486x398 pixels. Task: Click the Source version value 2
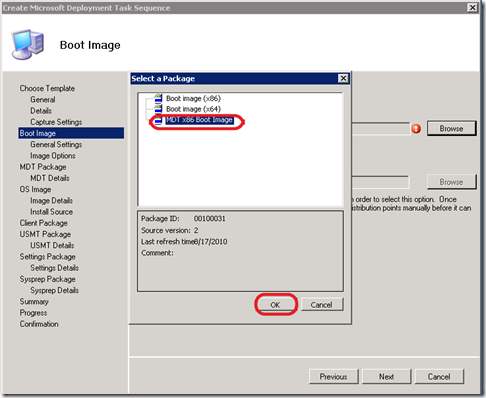point(196,230)
